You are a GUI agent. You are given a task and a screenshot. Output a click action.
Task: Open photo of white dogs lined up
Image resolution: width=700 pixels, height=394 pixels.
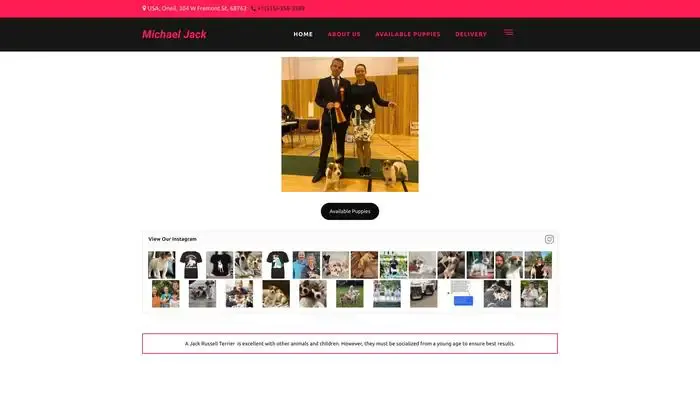[x=387, y=294]
